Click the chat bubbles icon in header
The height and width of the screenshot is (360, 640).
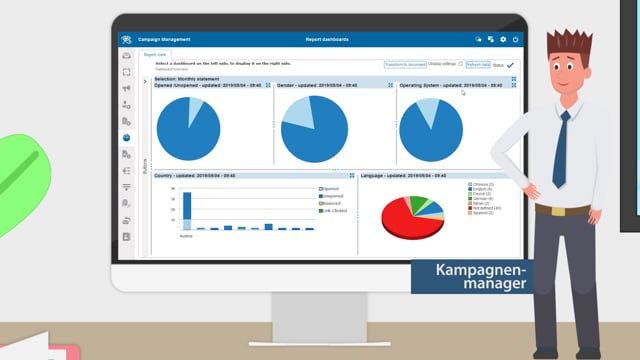[x=478, y=40]
